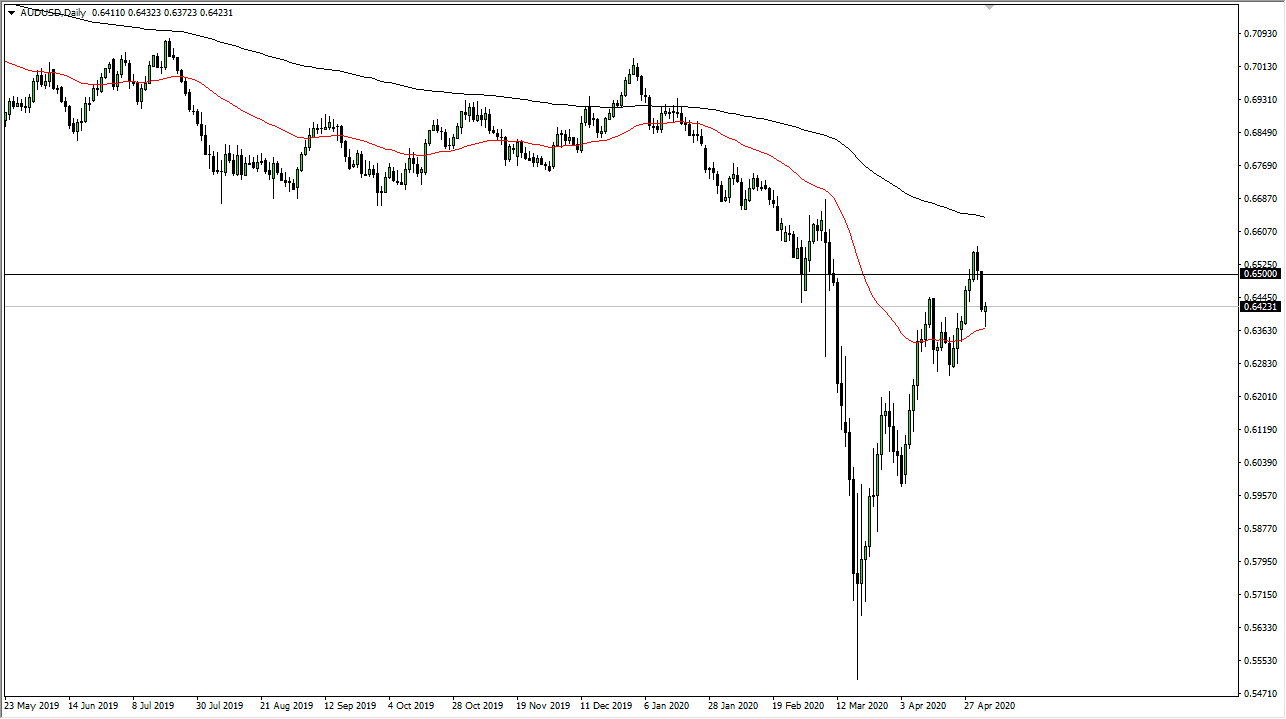Click the 0.54710 price scale label
This screenshot has width=1286, height=719.
pos(1260,693)
